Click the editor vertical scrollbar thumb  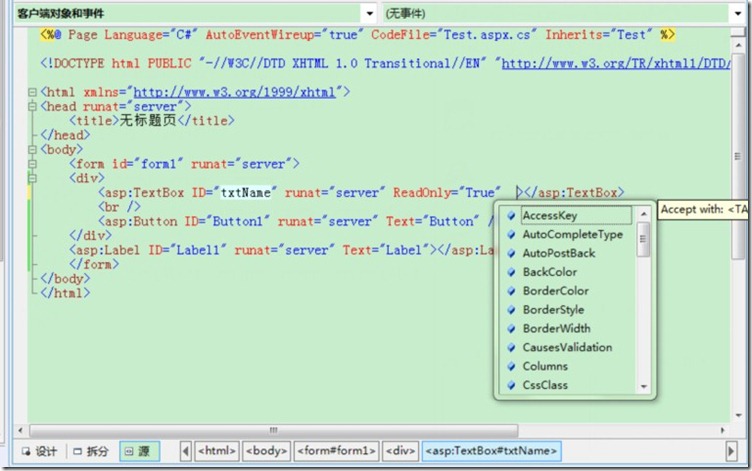738,156
